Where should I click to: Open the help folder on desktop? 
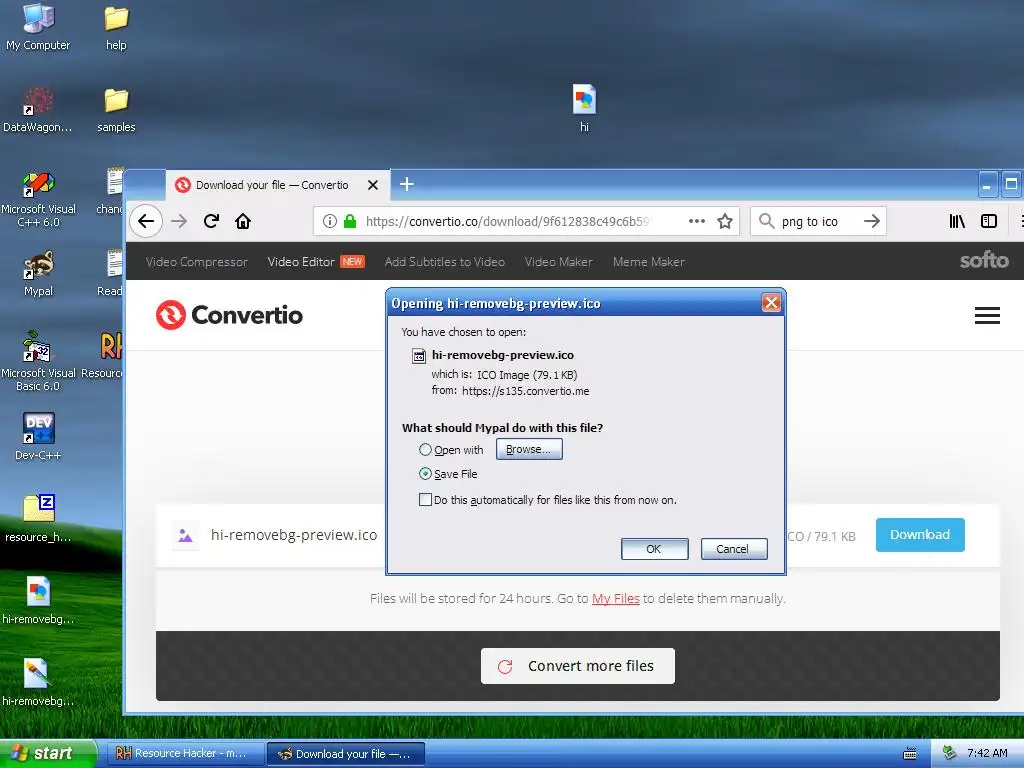[116, 27]
